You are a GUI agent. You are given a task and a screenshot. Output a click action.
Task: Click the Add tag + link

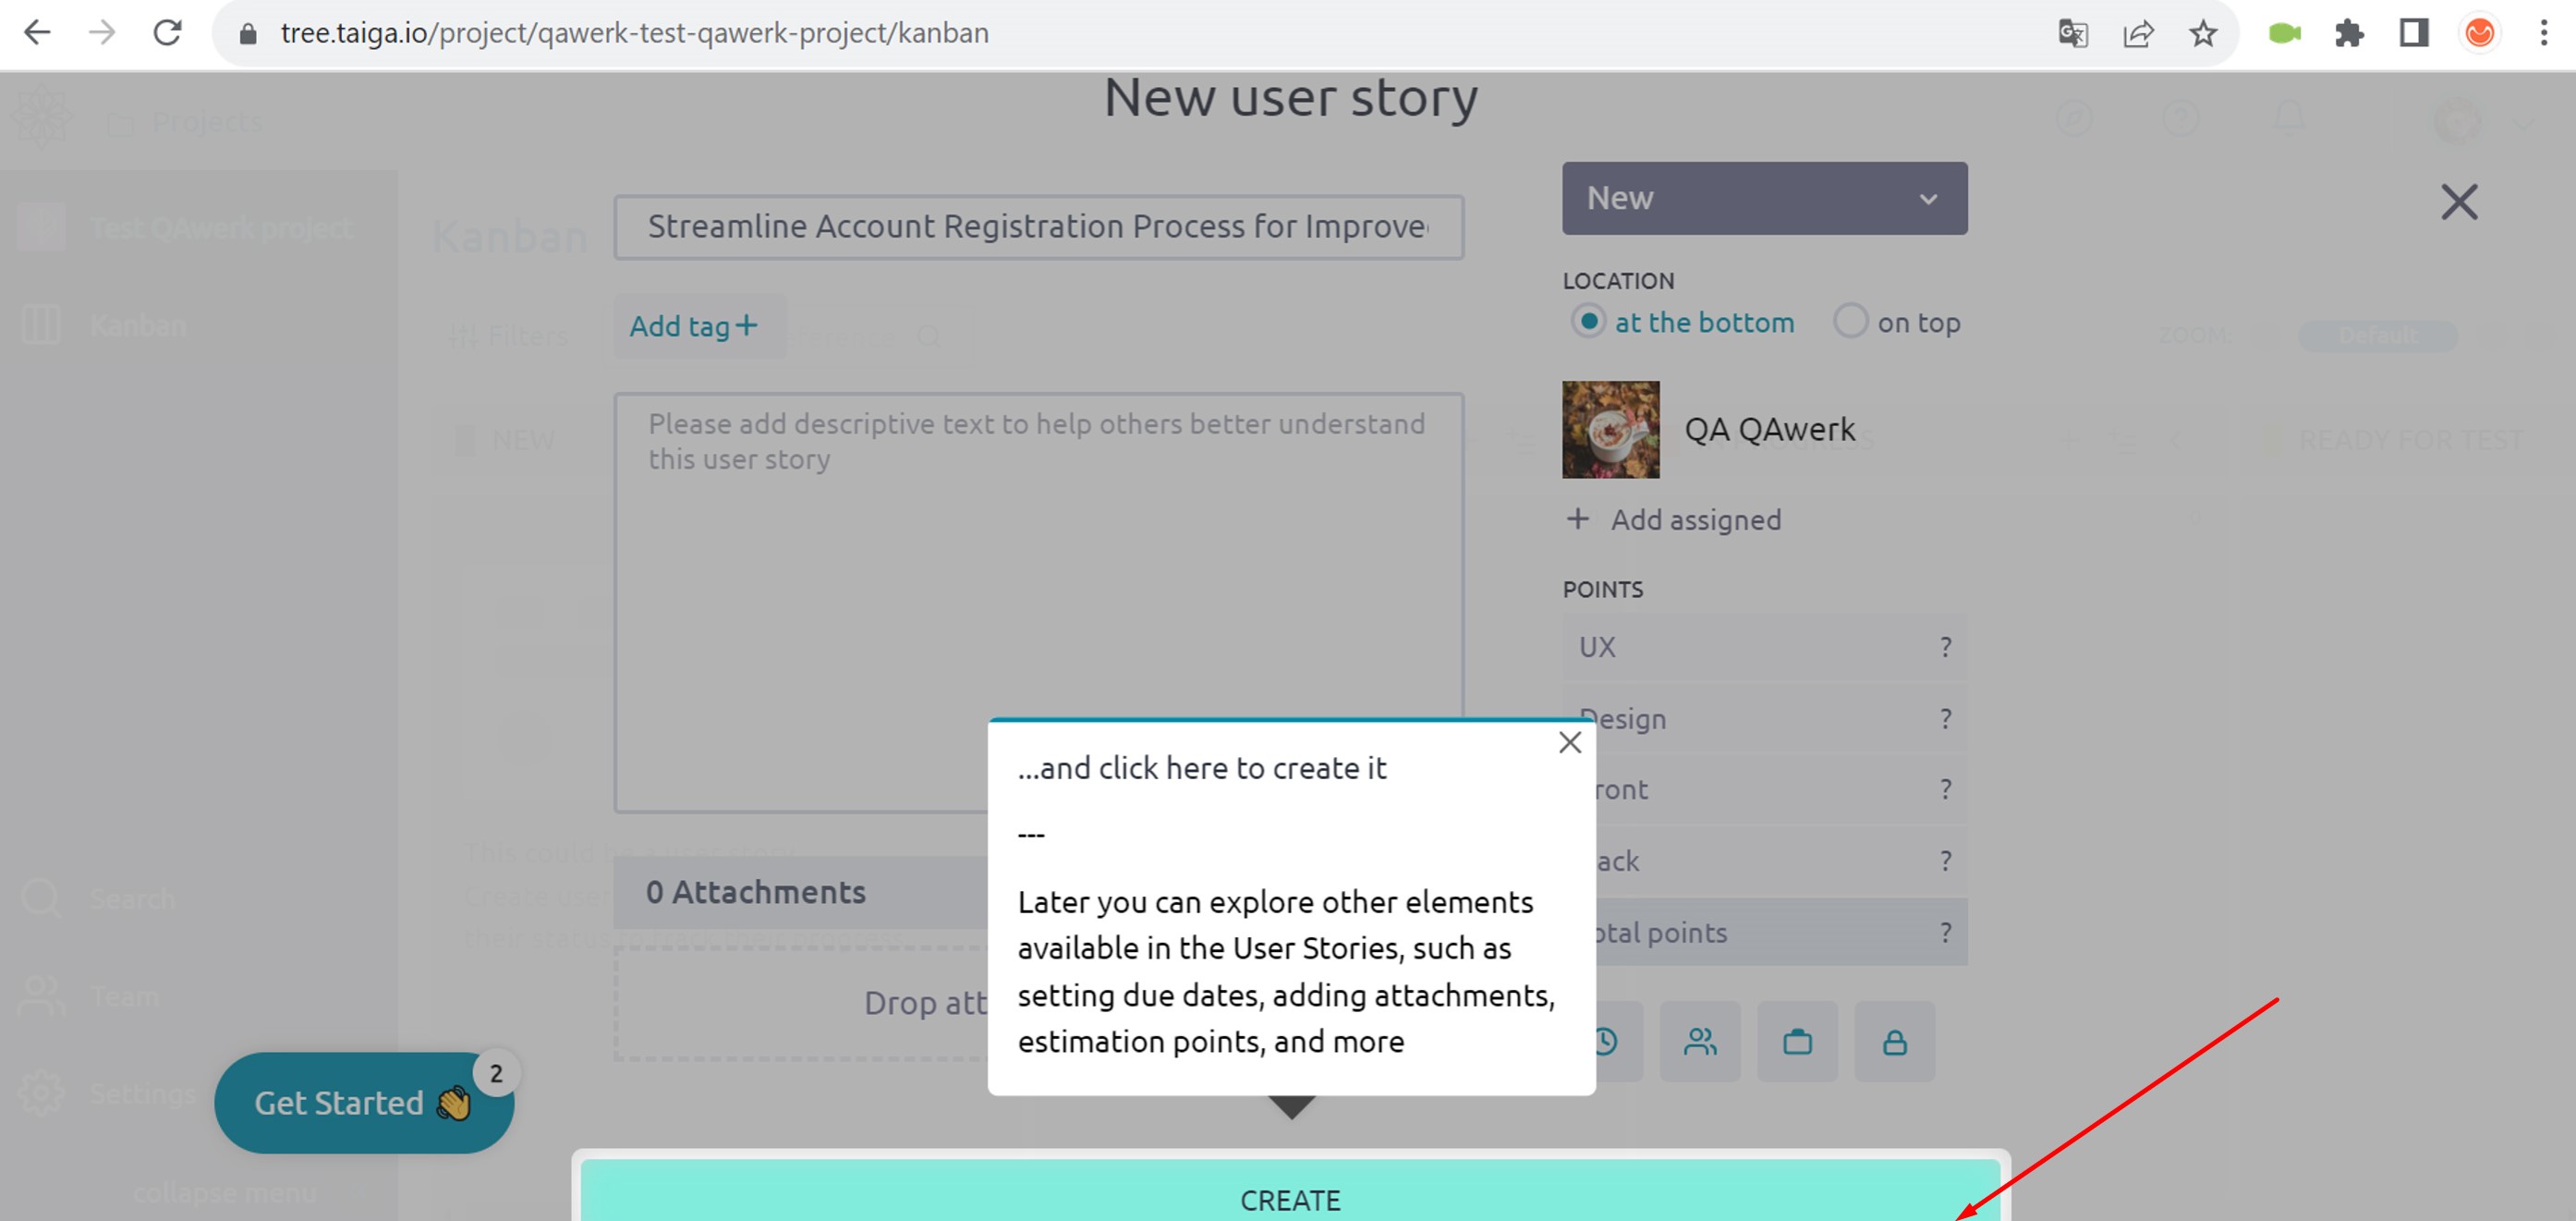tap(692, 325)
